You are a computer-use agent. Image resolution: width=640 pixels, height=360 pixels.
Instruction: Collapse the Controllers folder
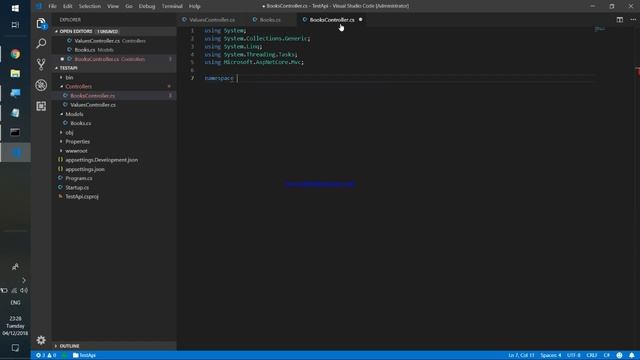point(78,87)
